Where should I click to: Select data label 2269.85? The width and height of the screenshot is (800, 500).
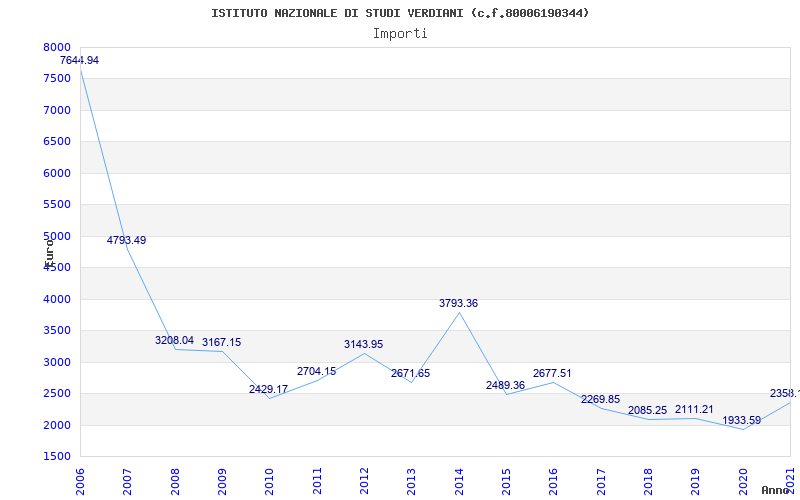[601, 399]
